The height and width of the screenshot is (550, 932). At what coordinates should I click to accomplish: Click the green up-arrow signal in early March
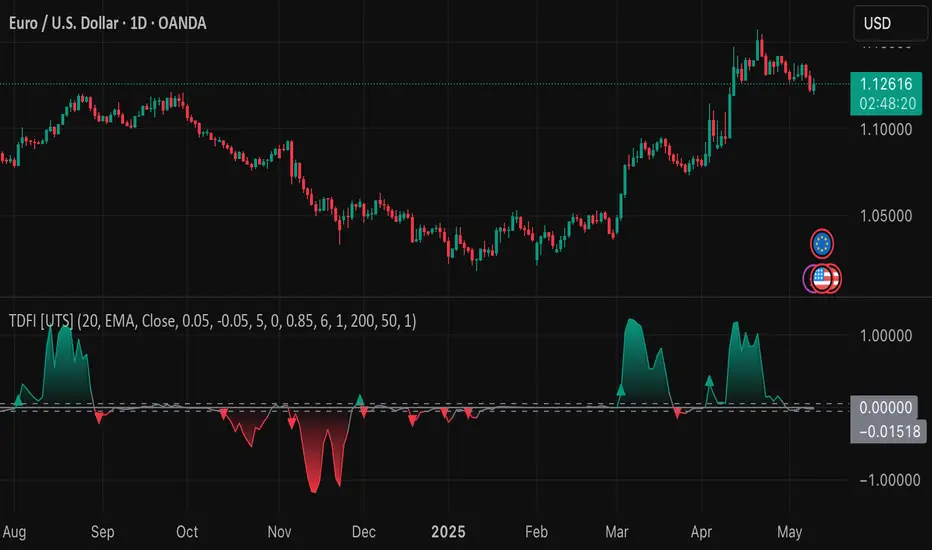[621, 390]
